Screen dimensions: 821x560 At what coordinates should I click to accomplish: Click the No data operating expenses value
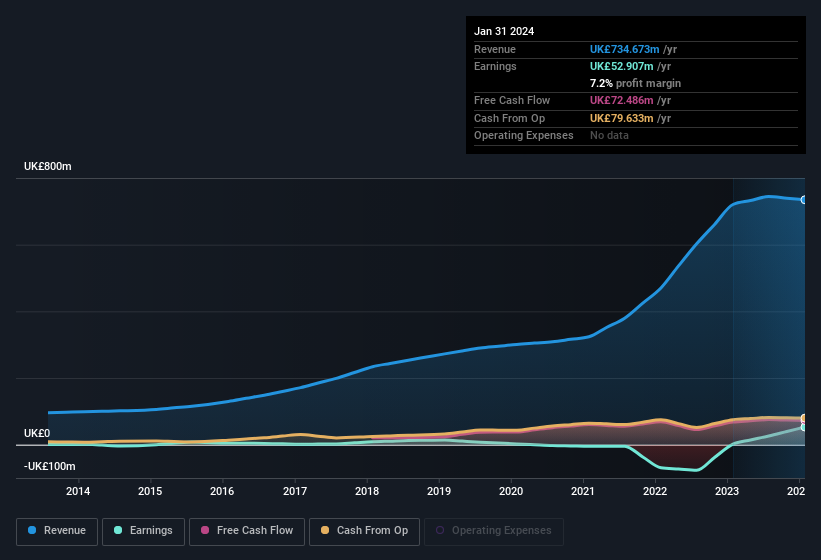click(609, 136)
